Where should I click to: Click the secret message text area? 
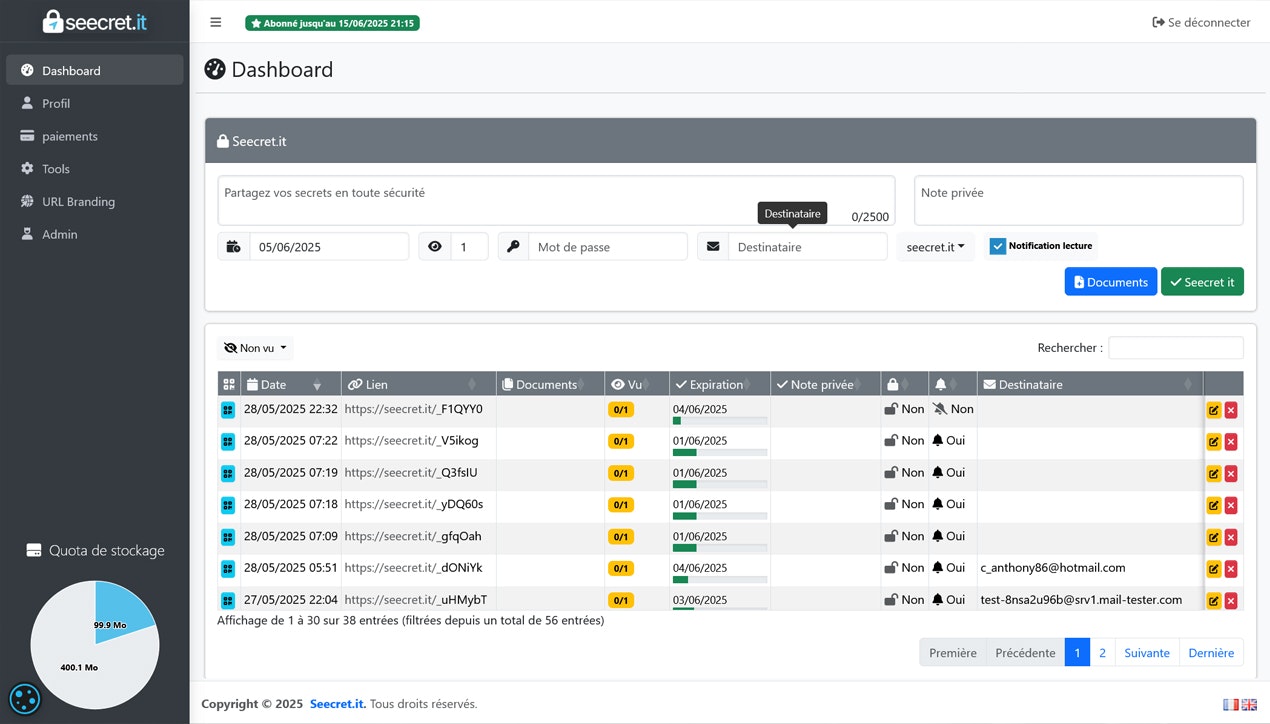(556, 201)
